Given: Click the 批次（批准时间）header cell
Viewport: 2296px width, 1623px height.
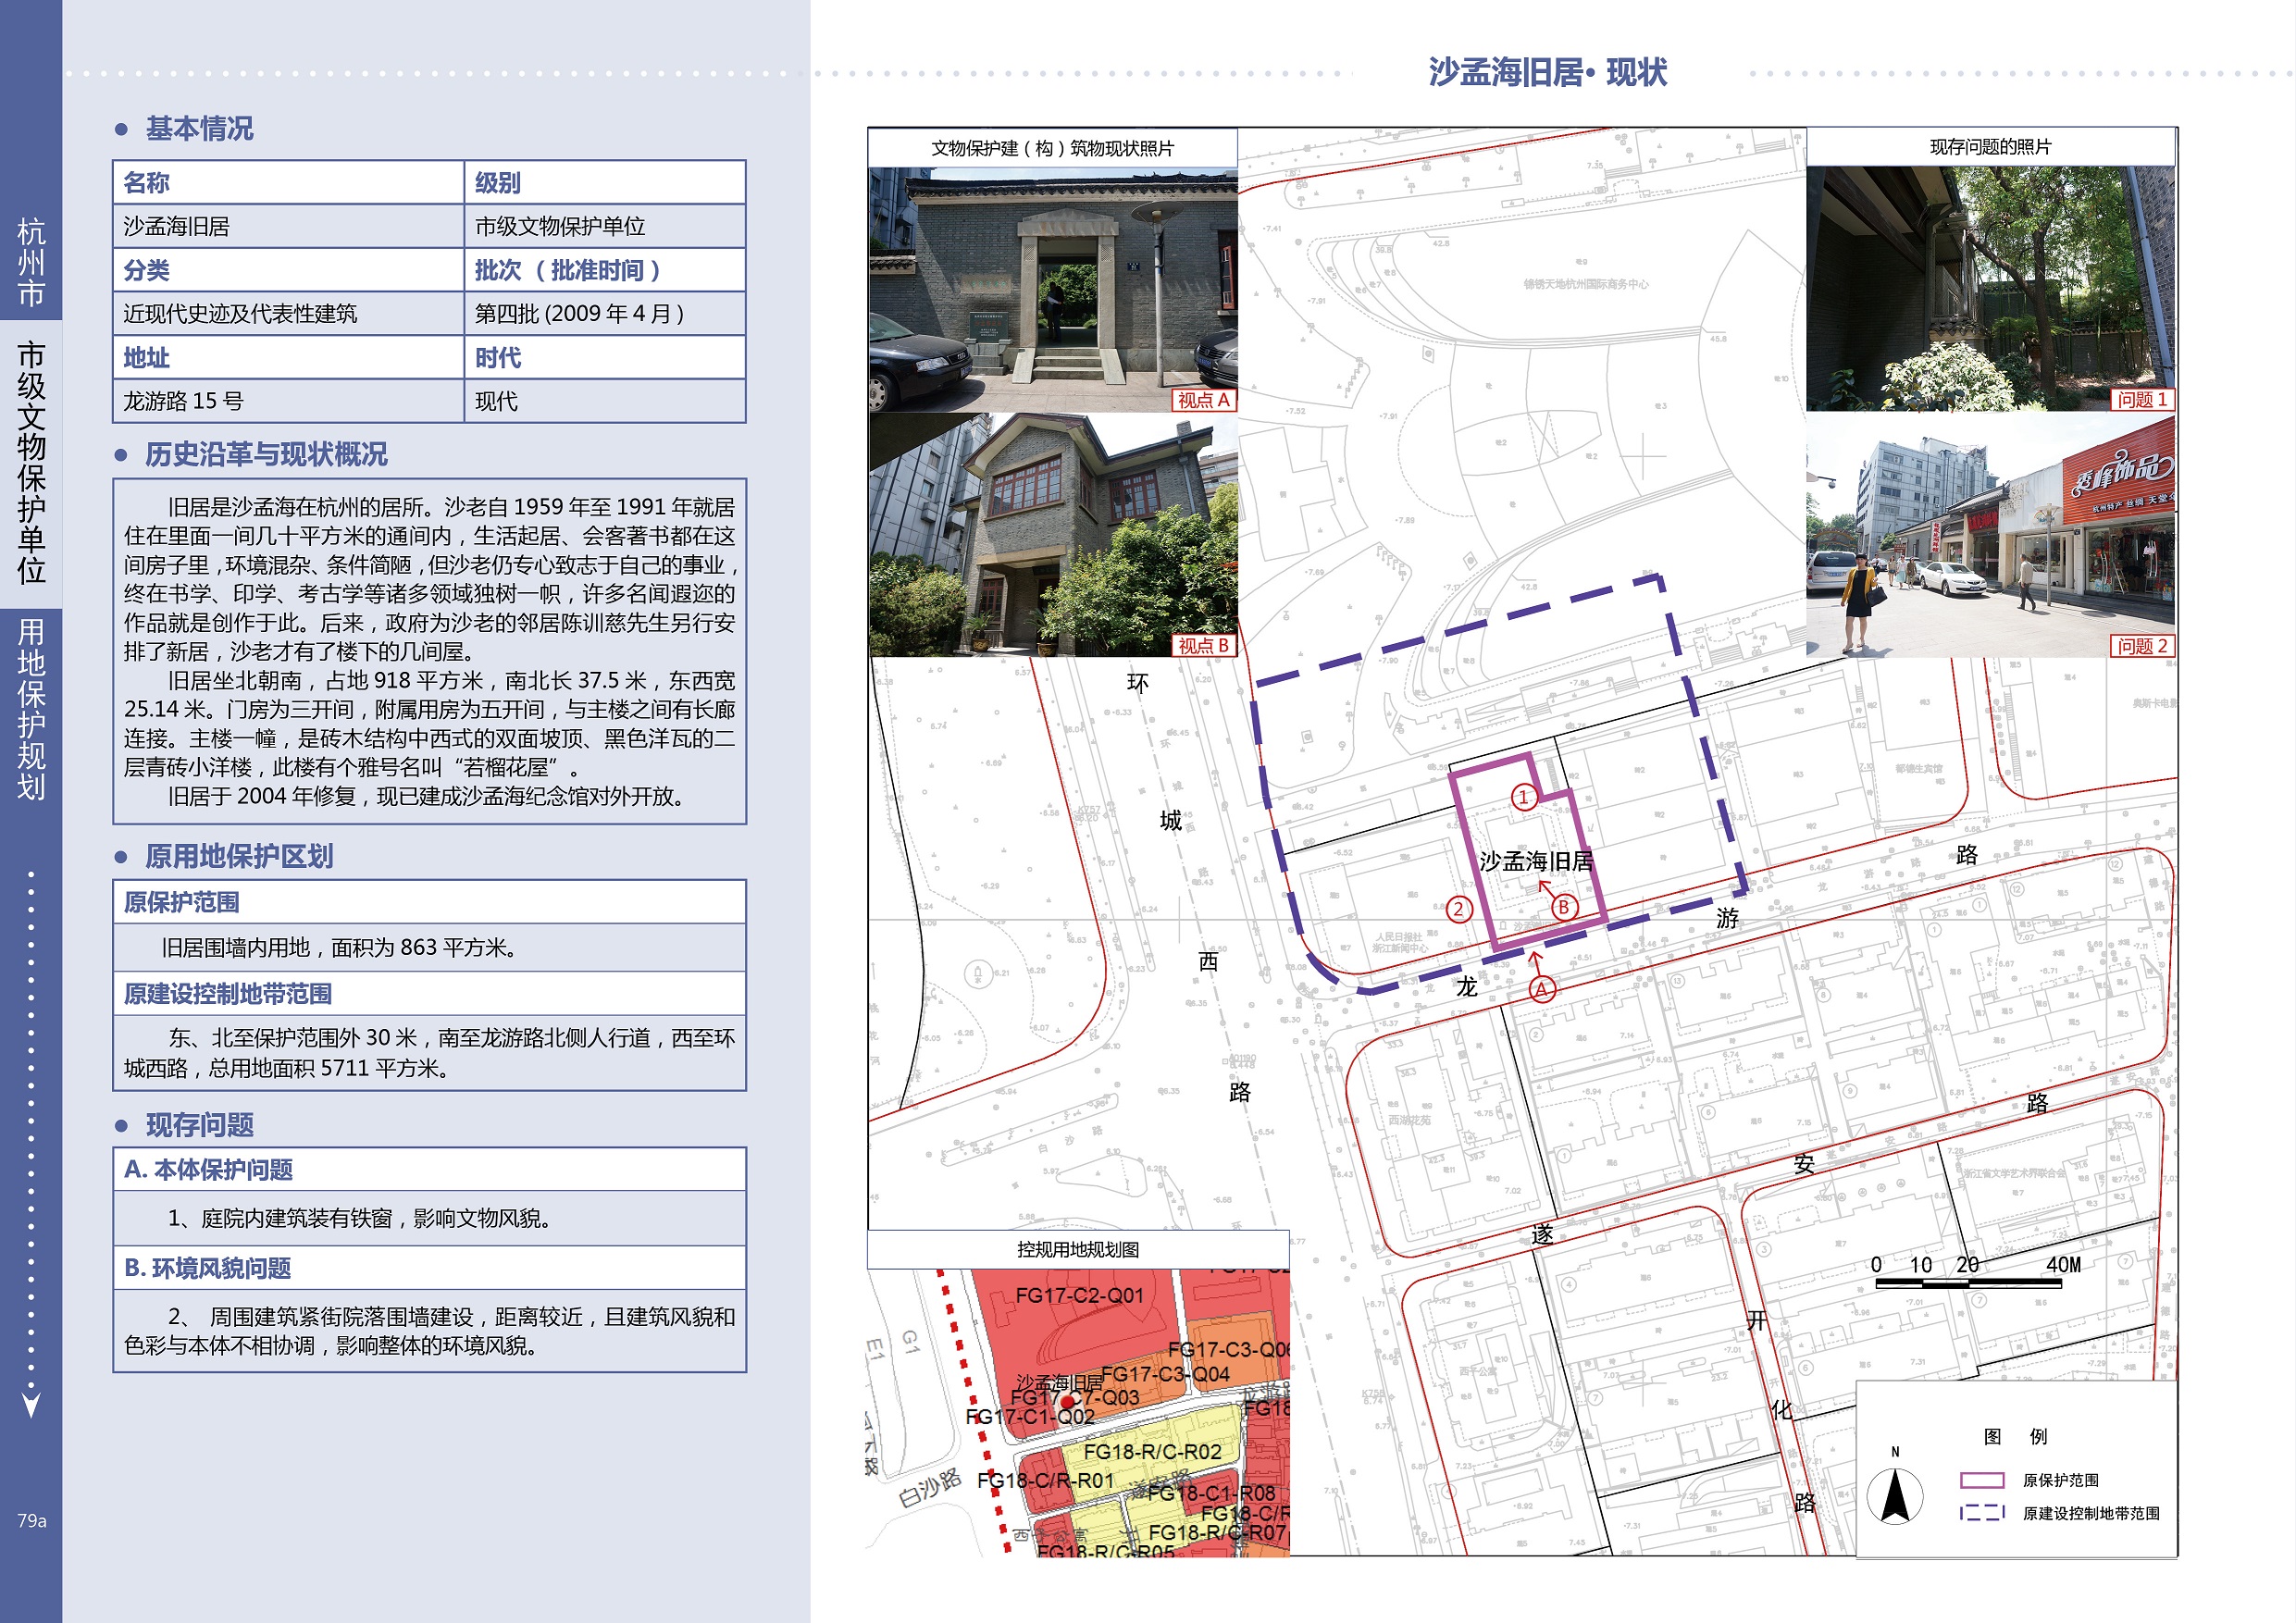Looking at the screenshot, I should tap(605, 270).
